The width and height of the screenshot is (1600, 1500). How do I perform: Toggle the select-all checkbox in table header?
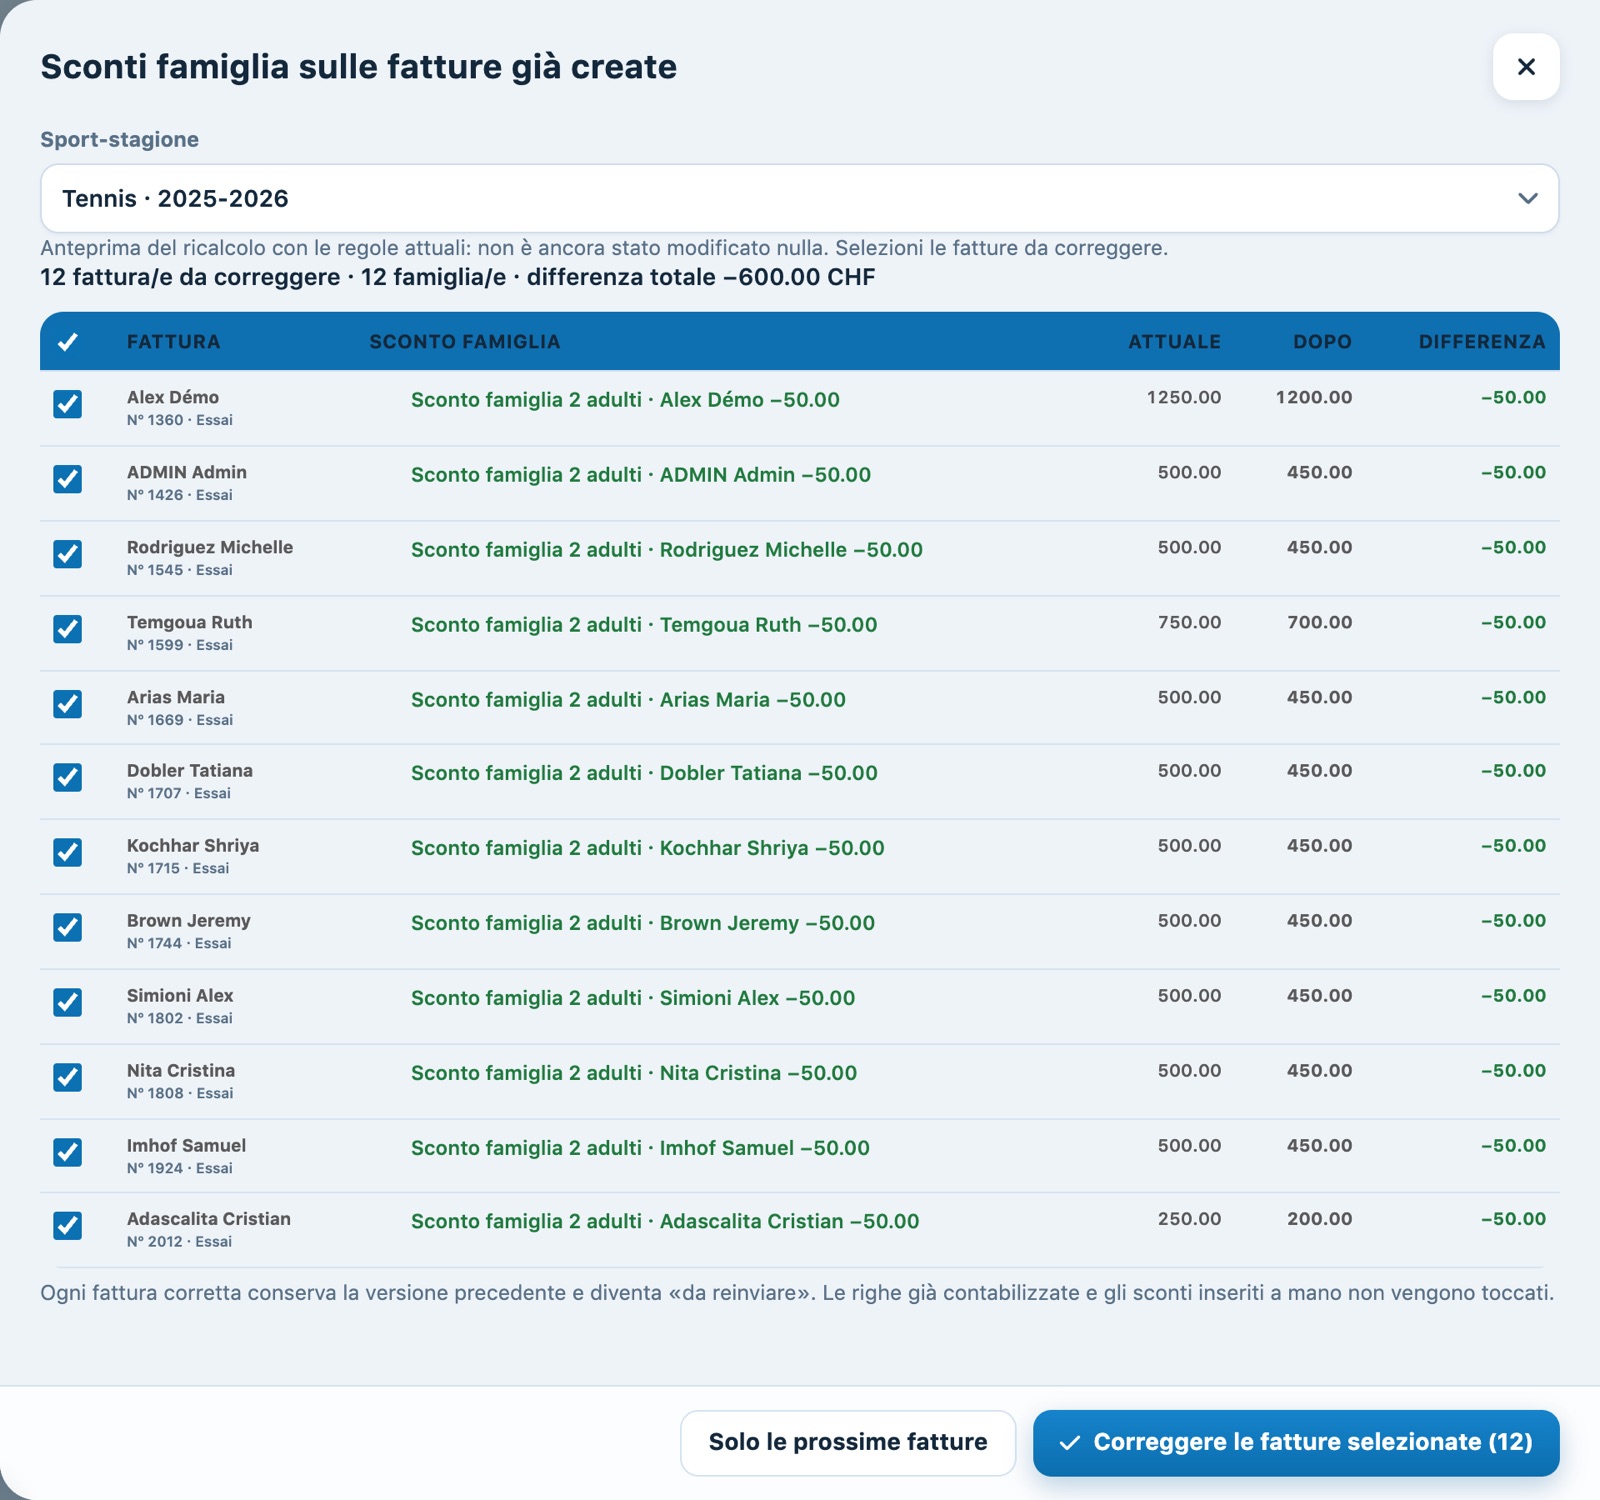point(68,342)
